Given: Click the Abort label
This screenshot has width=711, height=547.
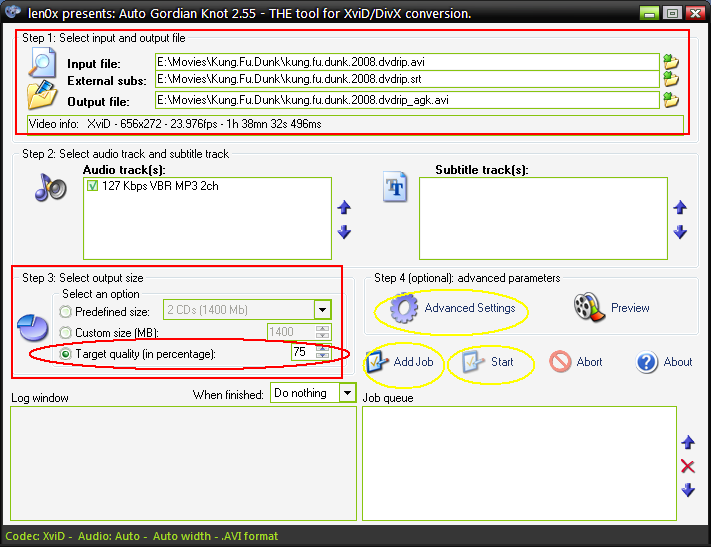Looking at the screenshot, I should pos(589,362).
